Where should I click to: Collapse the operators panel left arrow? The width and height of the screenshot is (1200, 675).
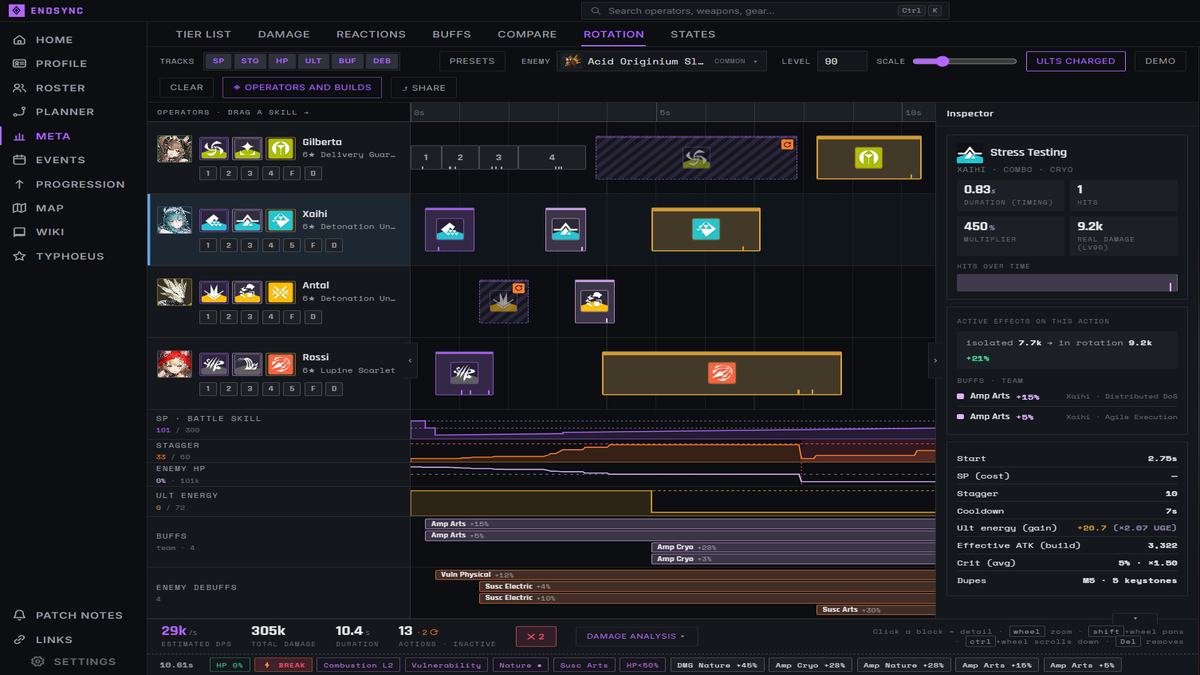point(412,360)
